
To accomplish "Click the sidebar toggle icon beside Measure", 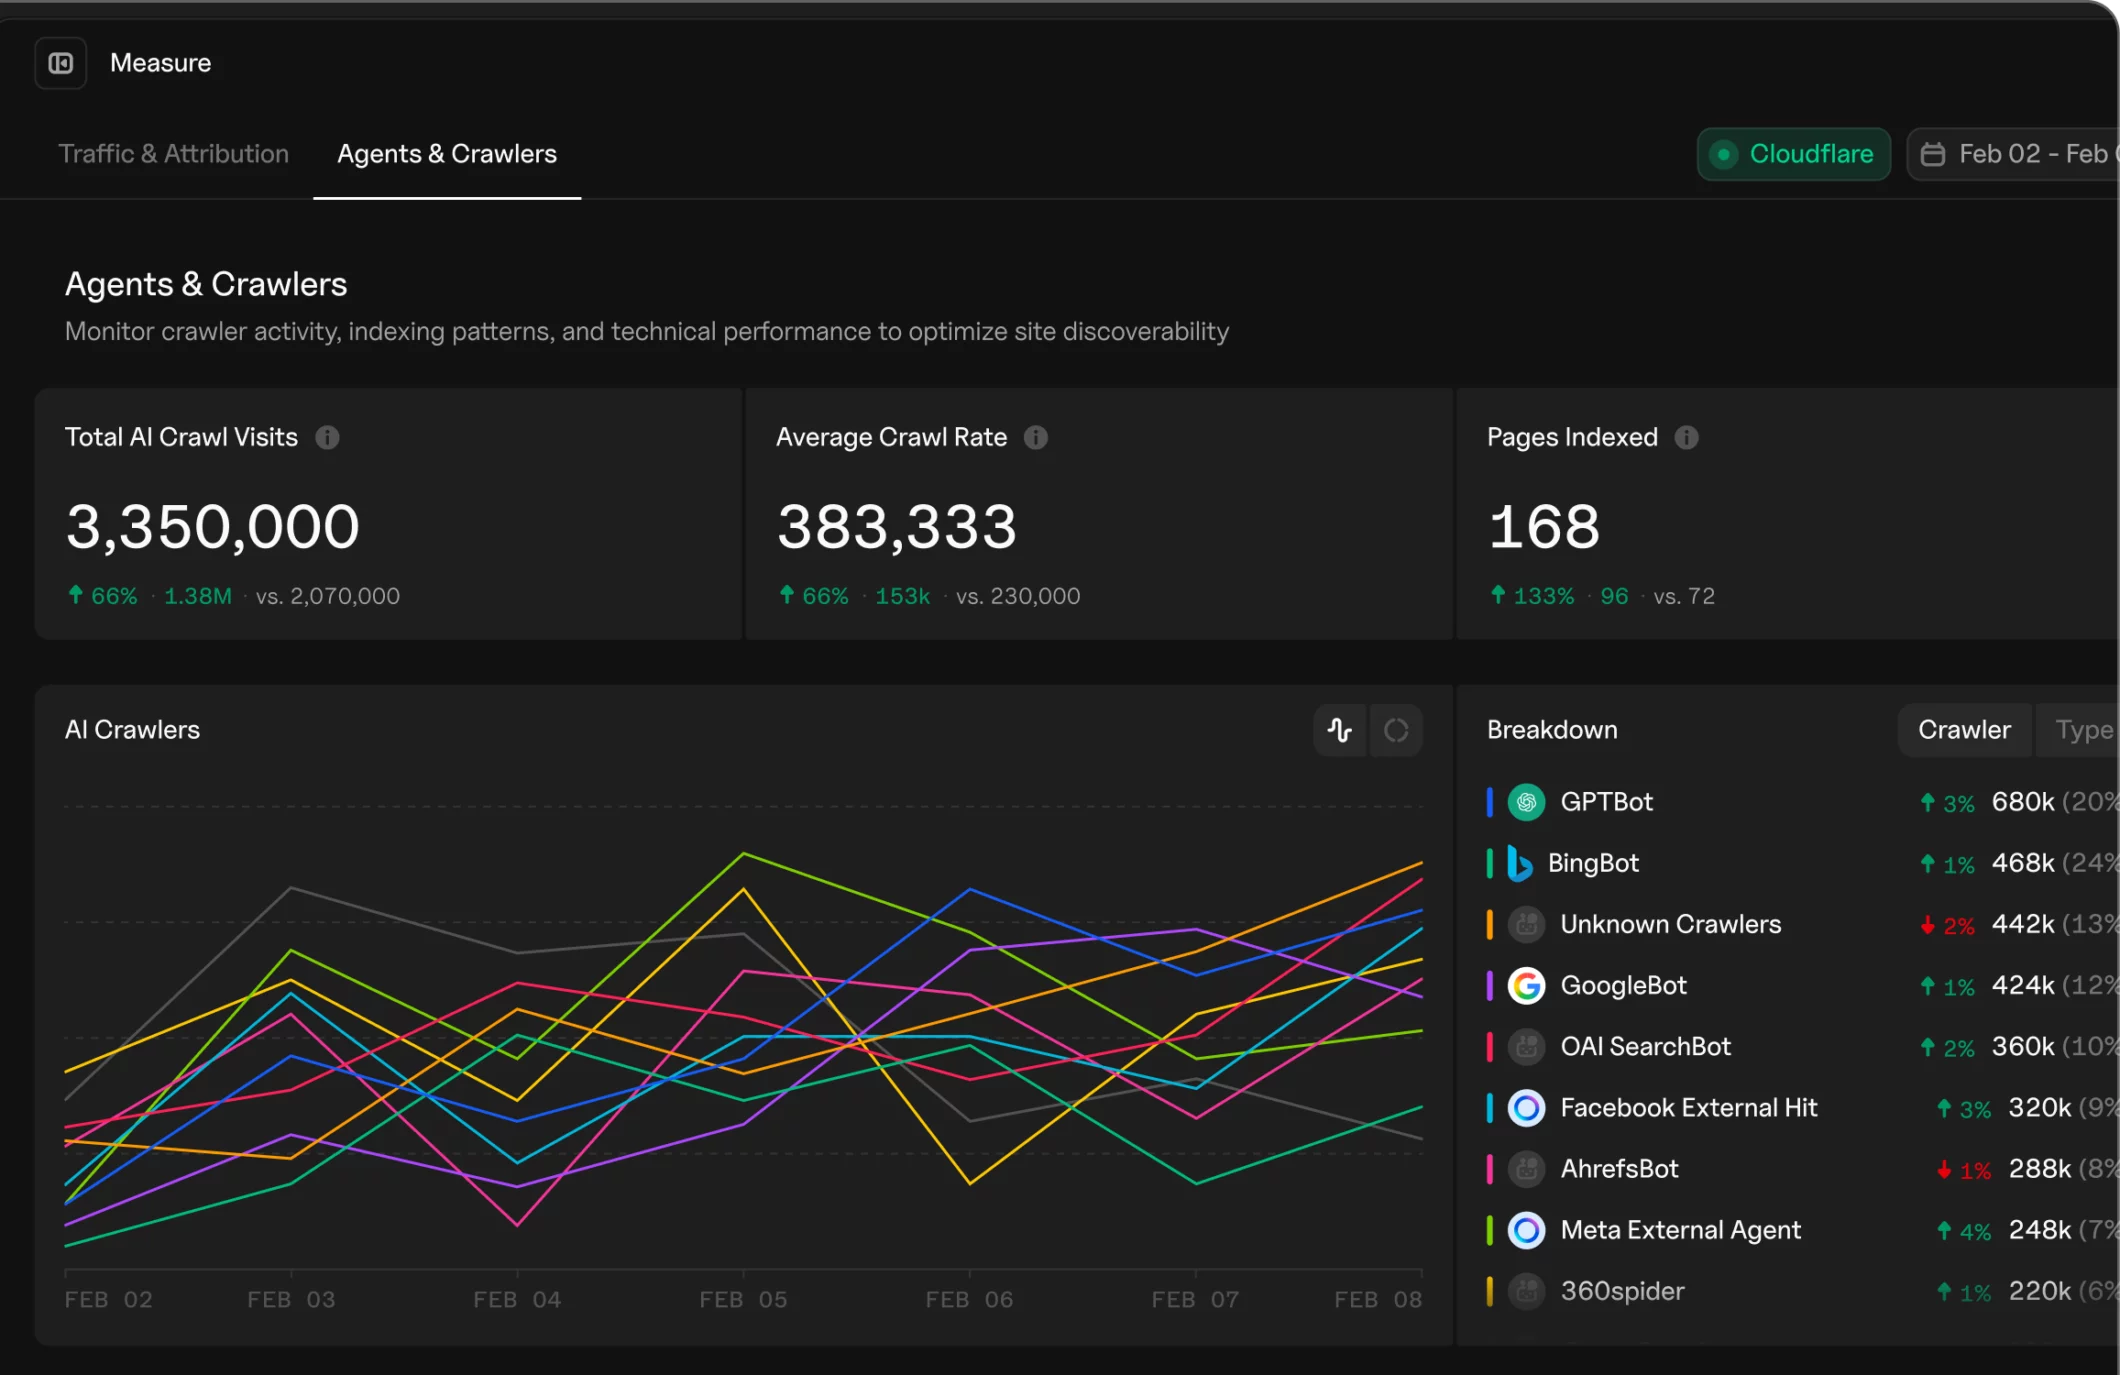I will point(60,62).
